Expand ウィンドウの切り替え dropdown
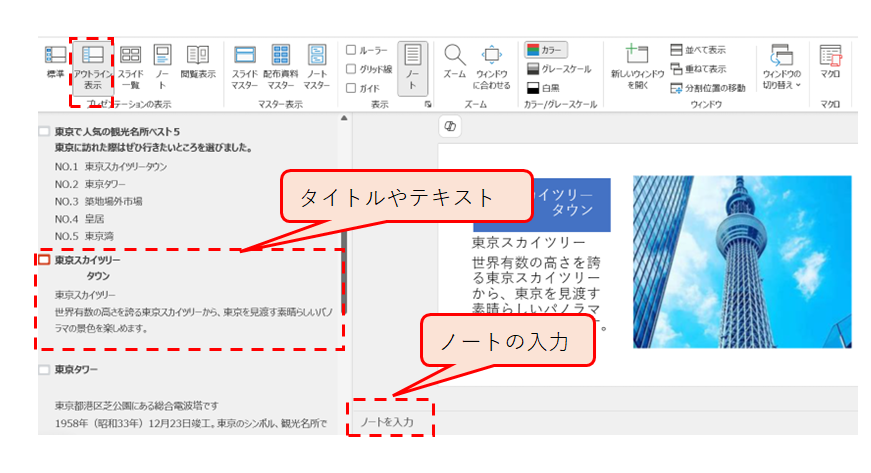The width and height of the screenshot is (871, 473). pos(781,65)
